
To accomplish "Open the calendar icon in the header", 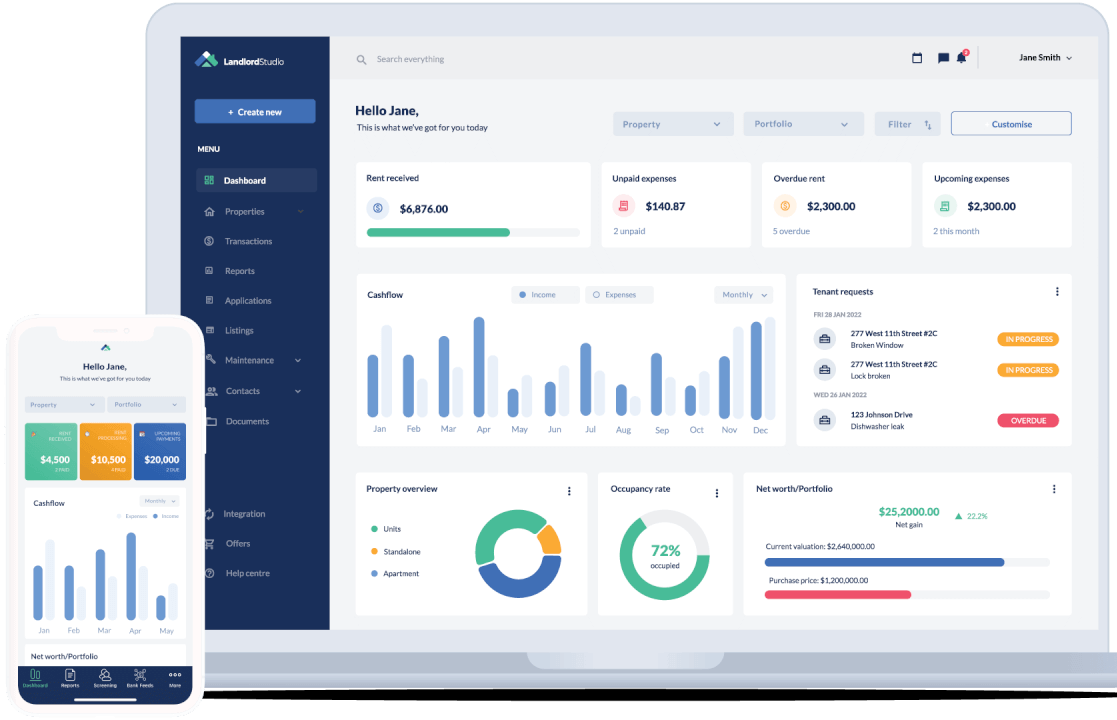I will pos(917,58).
